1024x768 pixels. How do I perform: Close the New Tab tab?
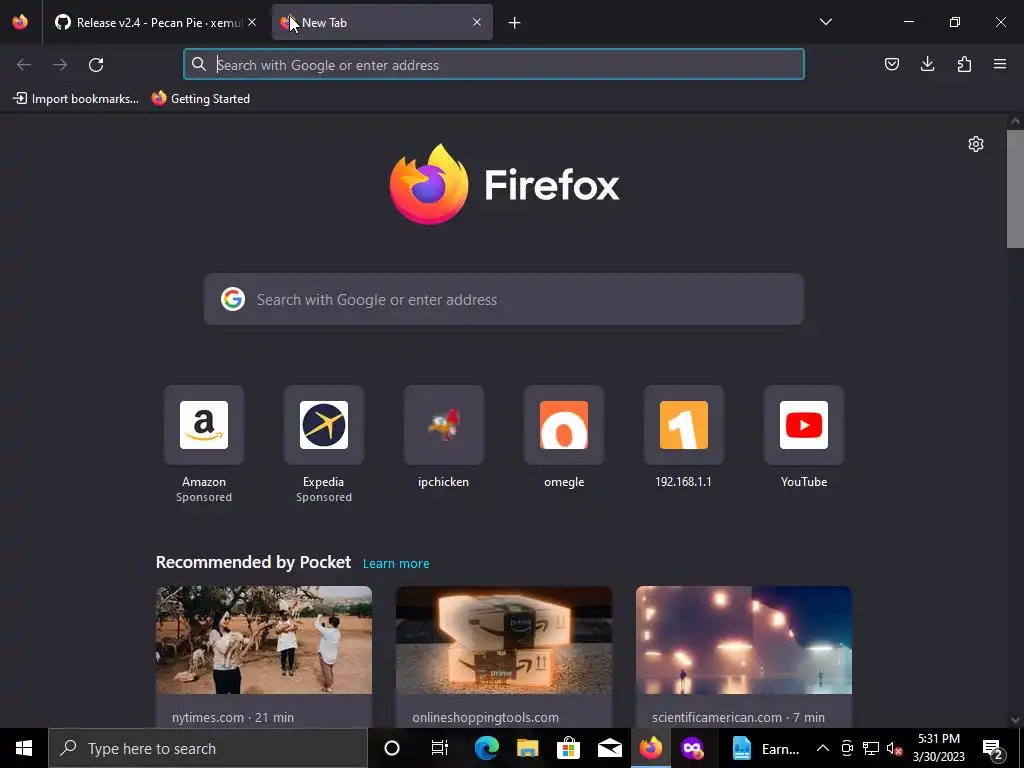coord(477,22)
